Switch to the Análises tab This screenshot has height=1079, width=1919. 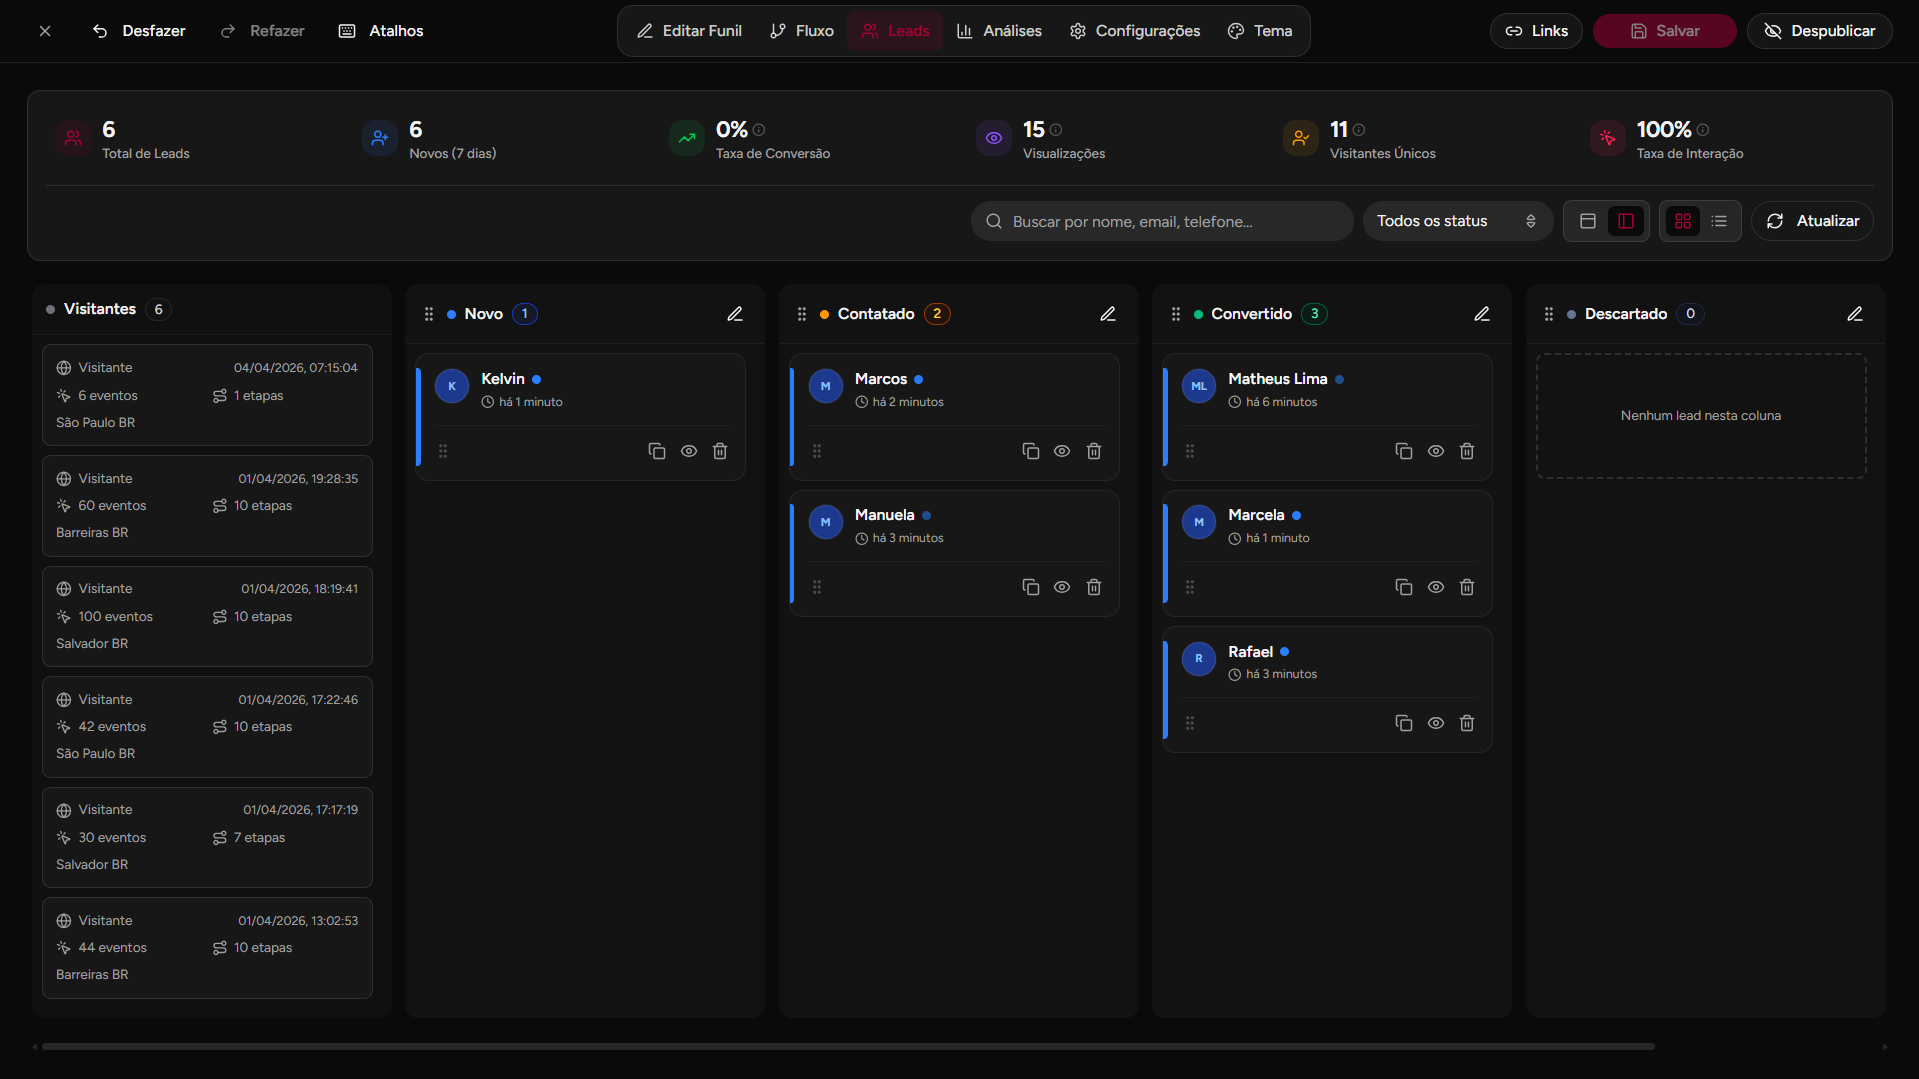click(999, 31)
